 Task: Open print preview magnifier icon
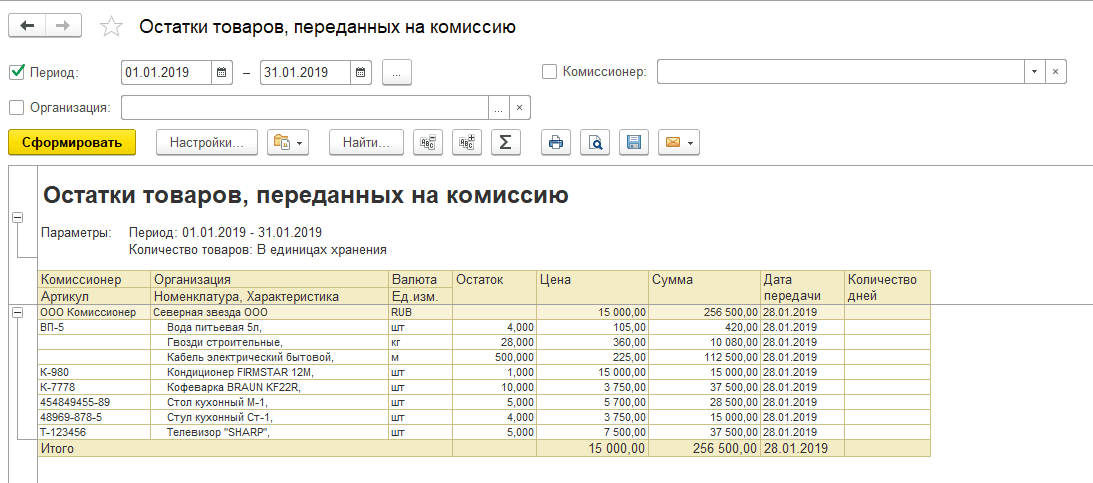[x=595, y=143]
